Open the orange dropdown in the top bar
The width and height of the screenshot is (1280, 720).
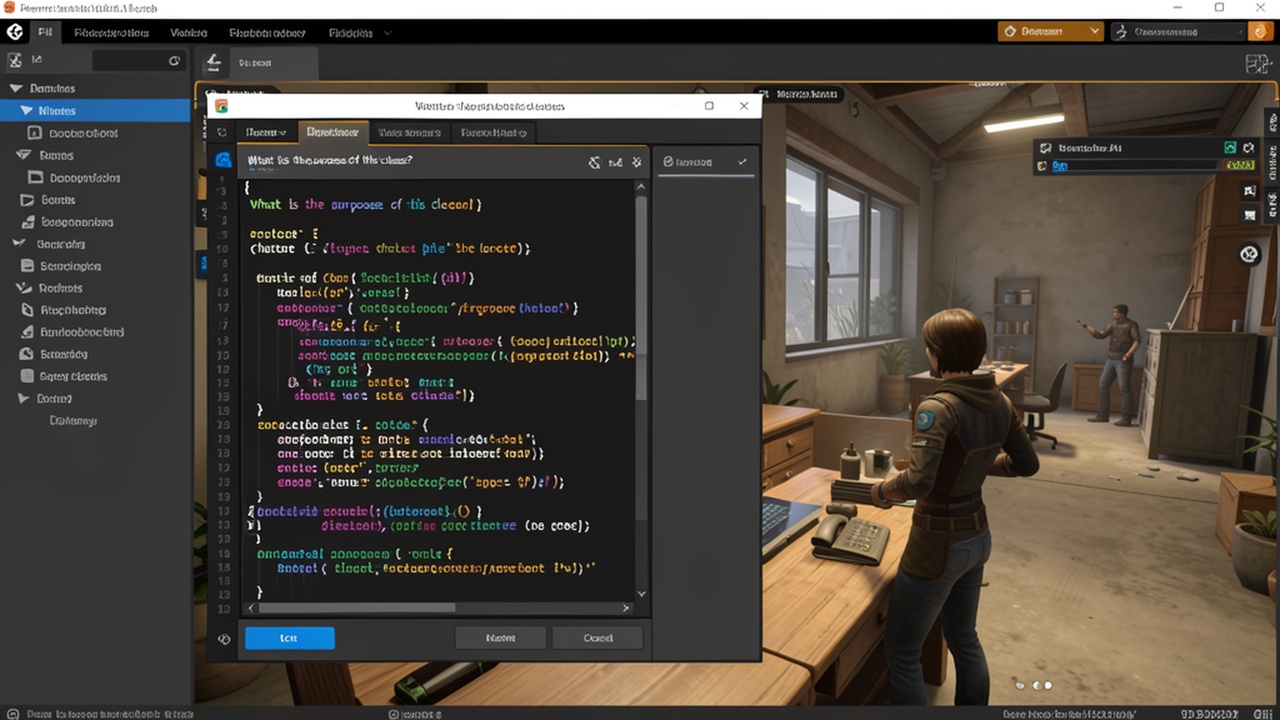tap(1050, 32)
